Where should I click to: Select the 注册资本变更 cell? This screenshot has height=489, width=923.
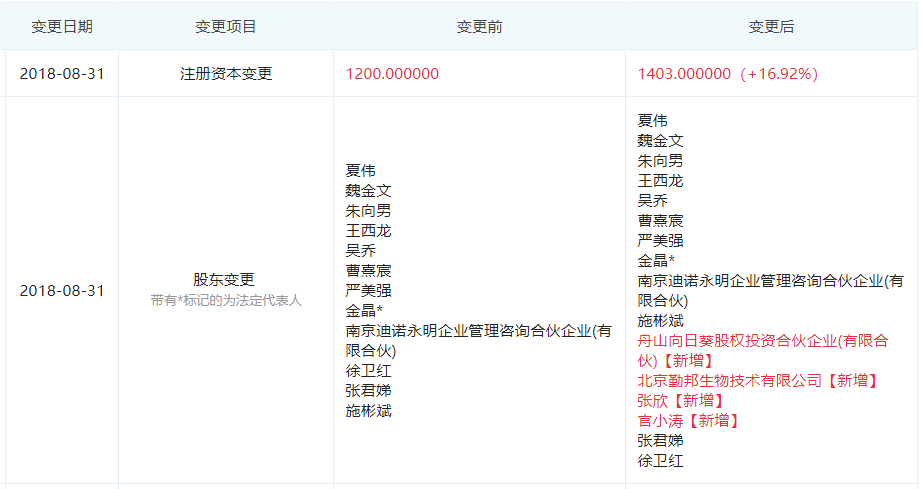(226, 74)
